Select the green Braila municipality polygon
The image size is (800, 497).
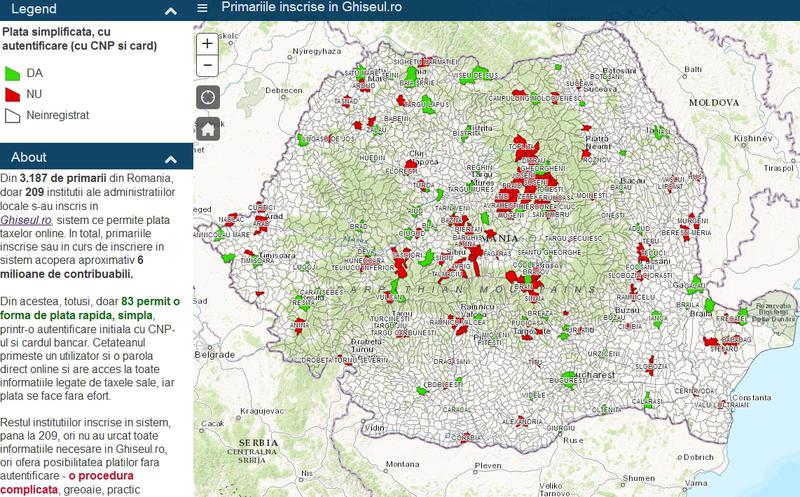[x=711, y=306]
